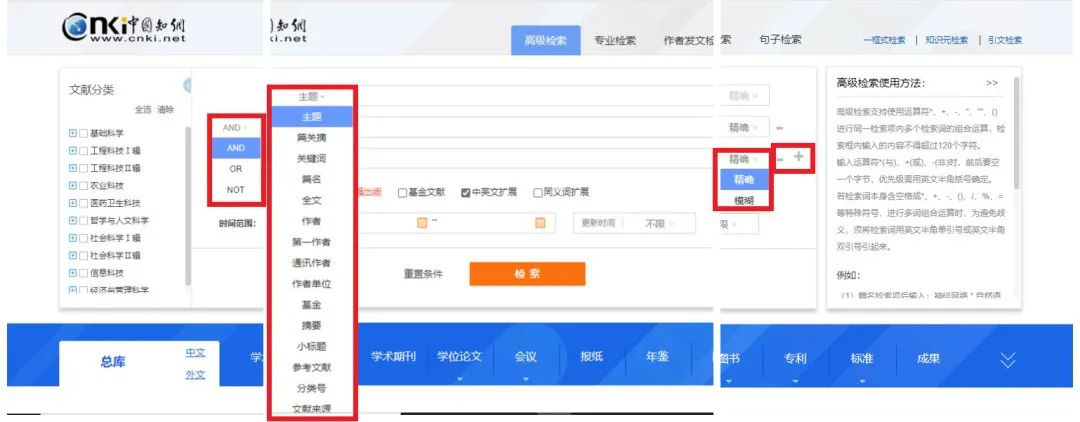Click 重置条件 to reset conditions
The height and width of the screenshot is (422, 1080).
click(x=424, y=274)
